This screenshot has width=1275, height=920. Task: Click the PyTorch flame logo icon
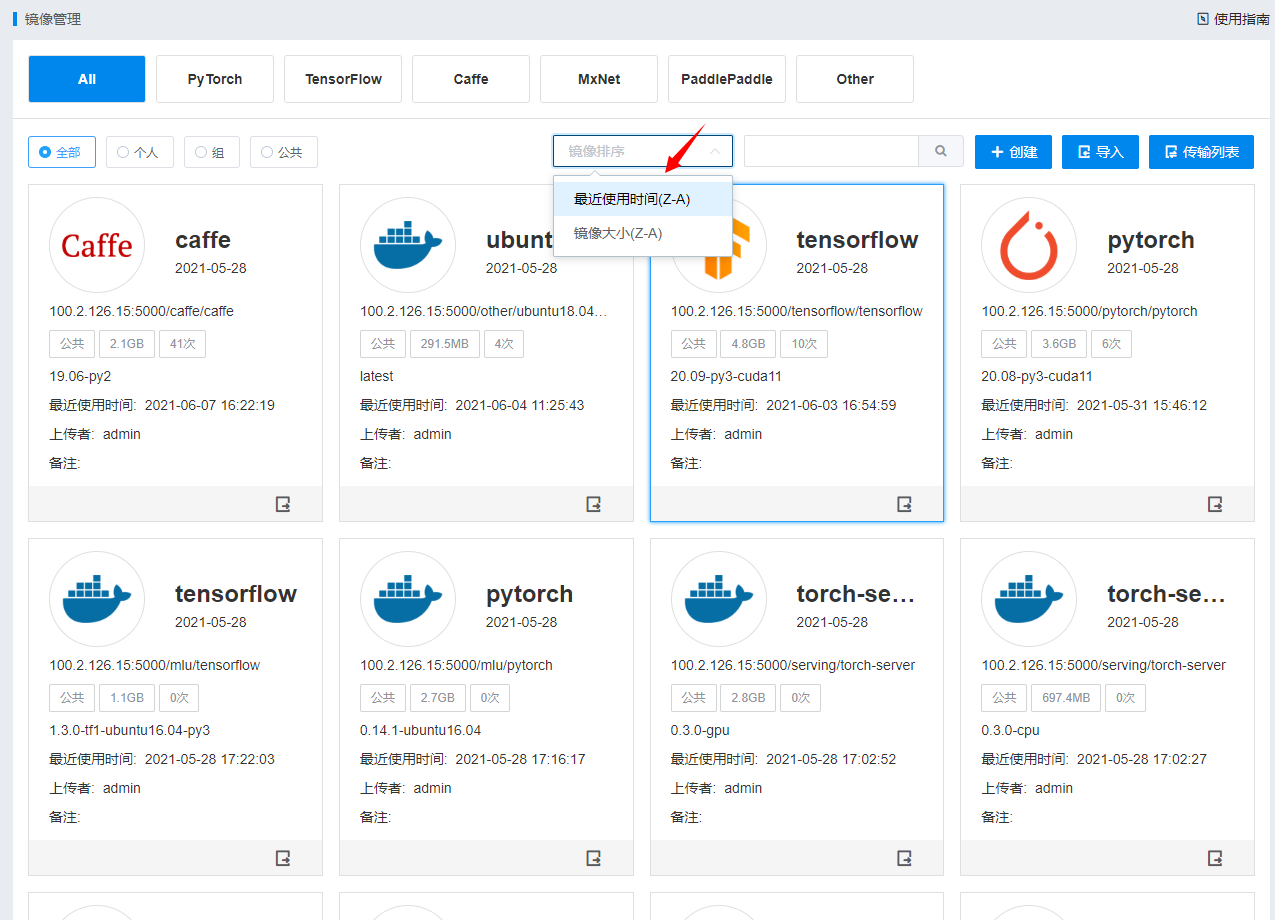[x=1029, y=245]
